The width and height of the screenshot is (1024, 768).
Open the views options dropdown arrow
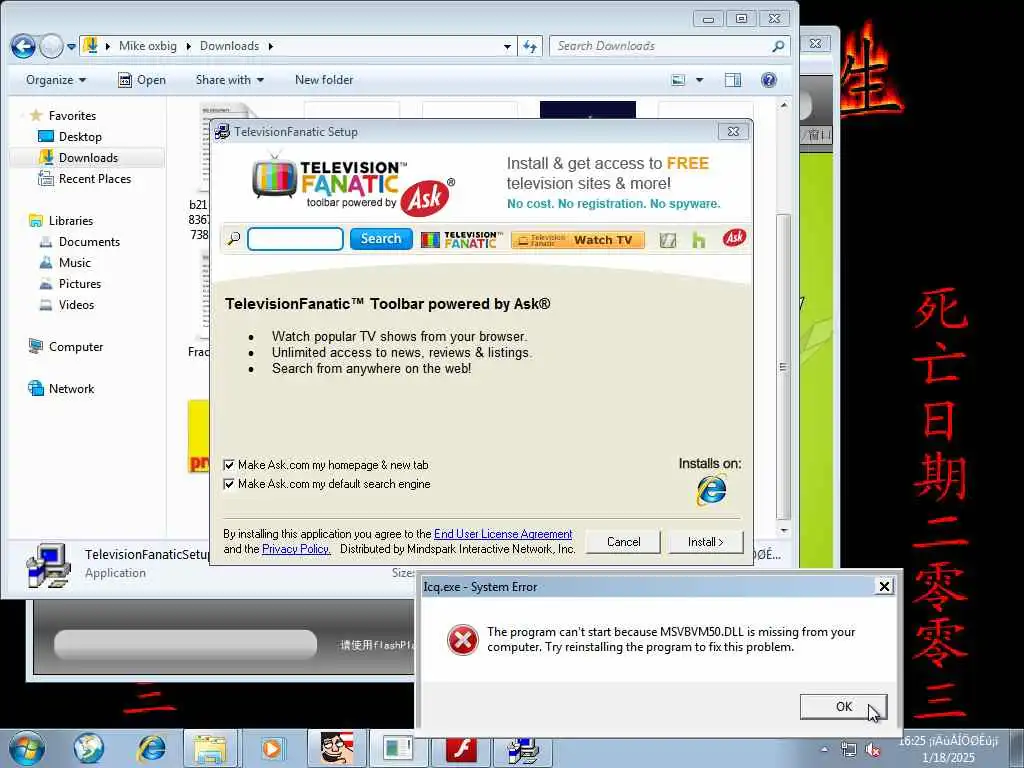pos(699,80)
